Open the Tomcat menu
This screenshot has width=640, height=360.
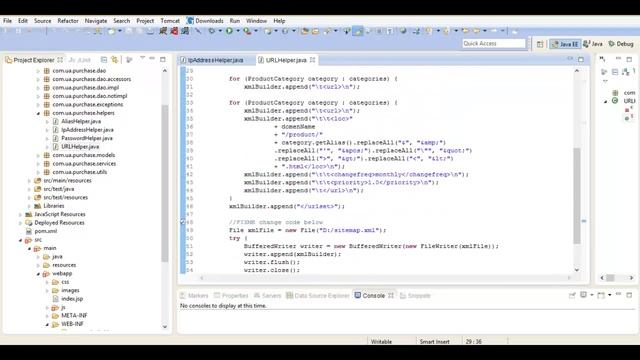pyautogui.click(x=170, y=20)
